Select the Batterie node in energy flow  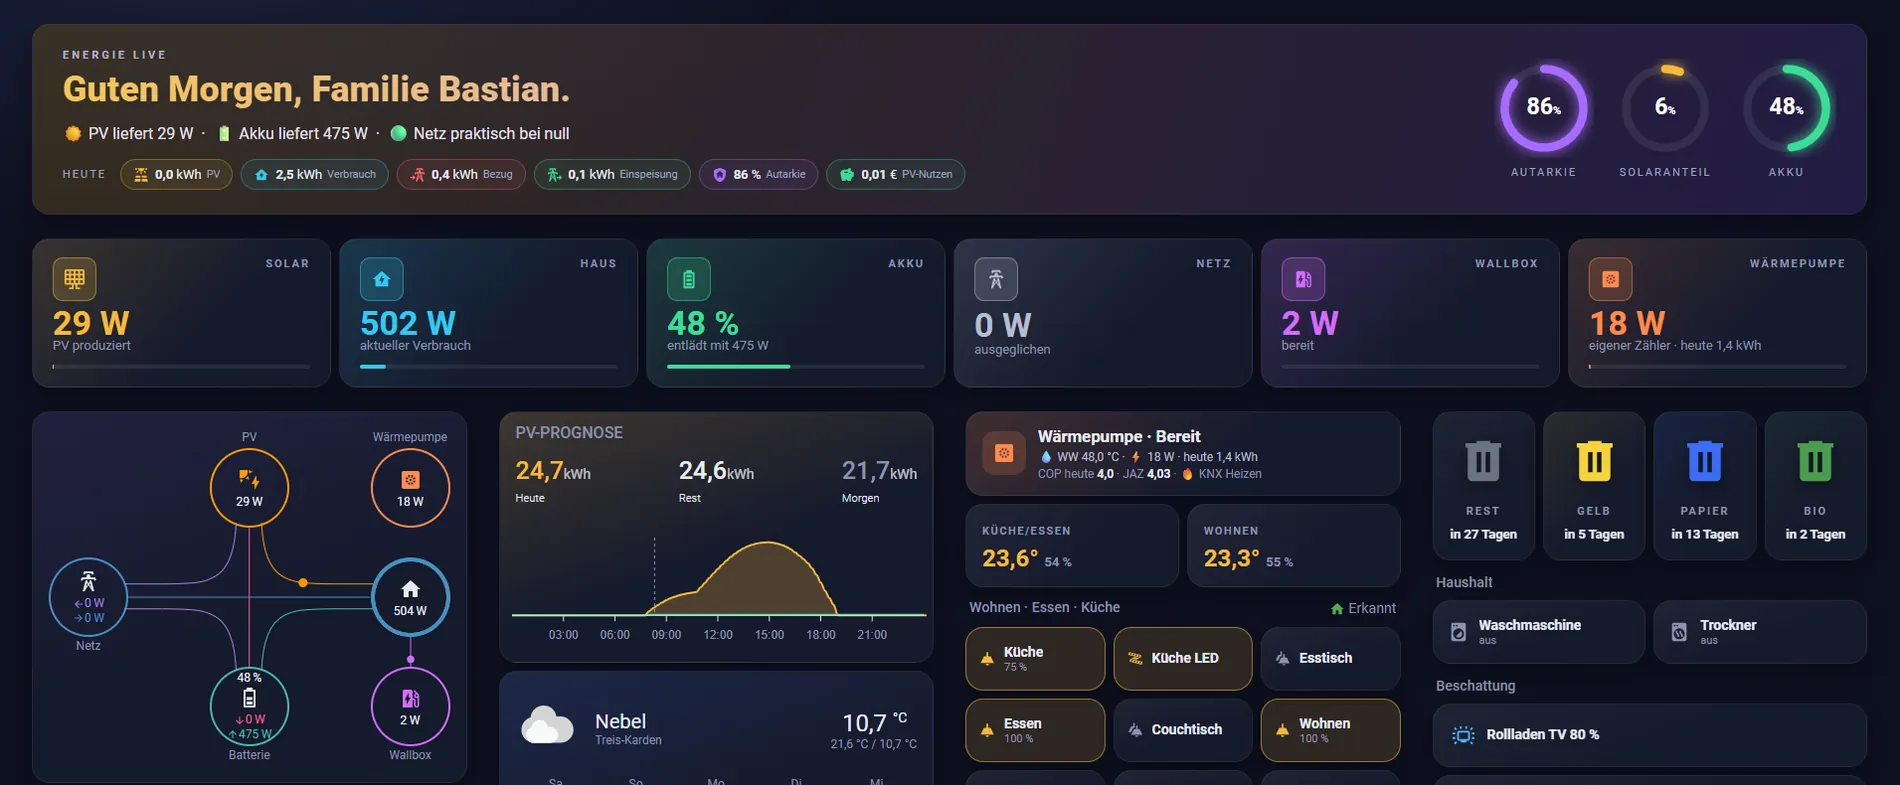point(249,706)
